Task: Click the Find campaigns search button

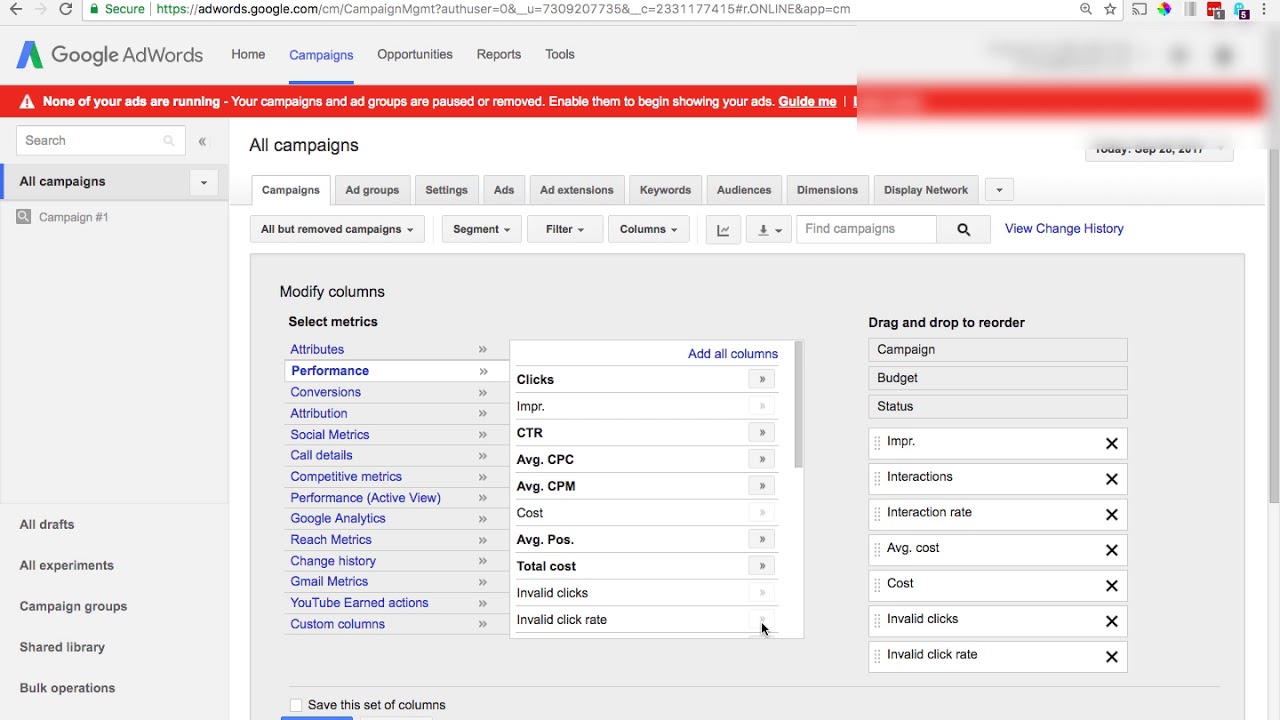Action: [x=963, y=229]
